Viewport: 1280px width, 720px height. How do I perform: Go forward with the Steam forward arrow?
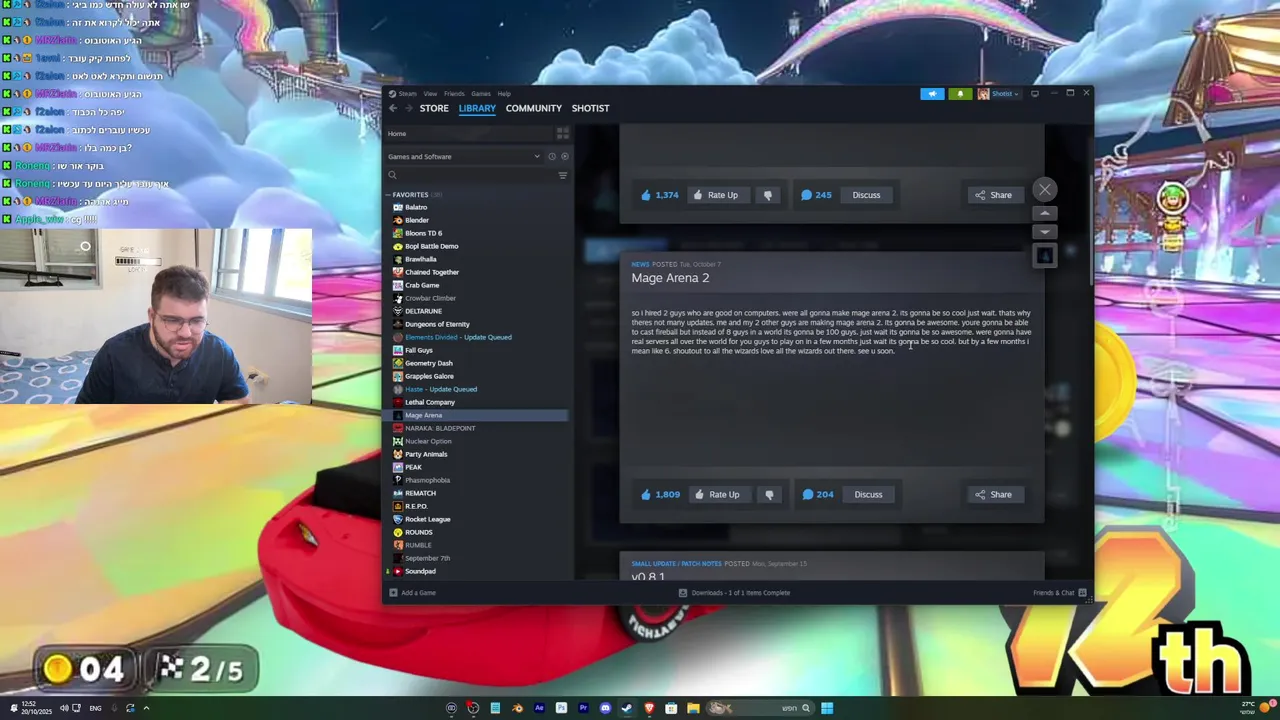(407, 108)
